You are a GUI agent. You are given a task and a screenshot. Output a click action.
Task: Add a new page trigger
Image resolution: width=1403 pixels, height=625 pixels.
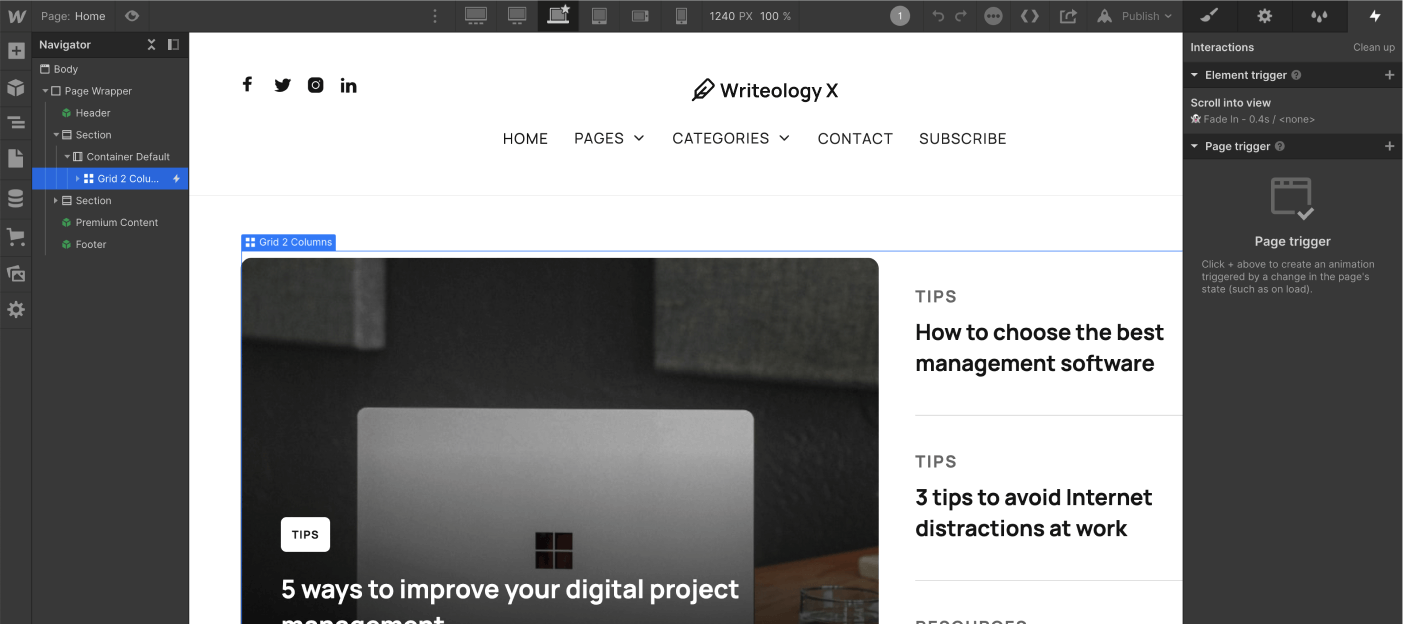click(1389, 146)
